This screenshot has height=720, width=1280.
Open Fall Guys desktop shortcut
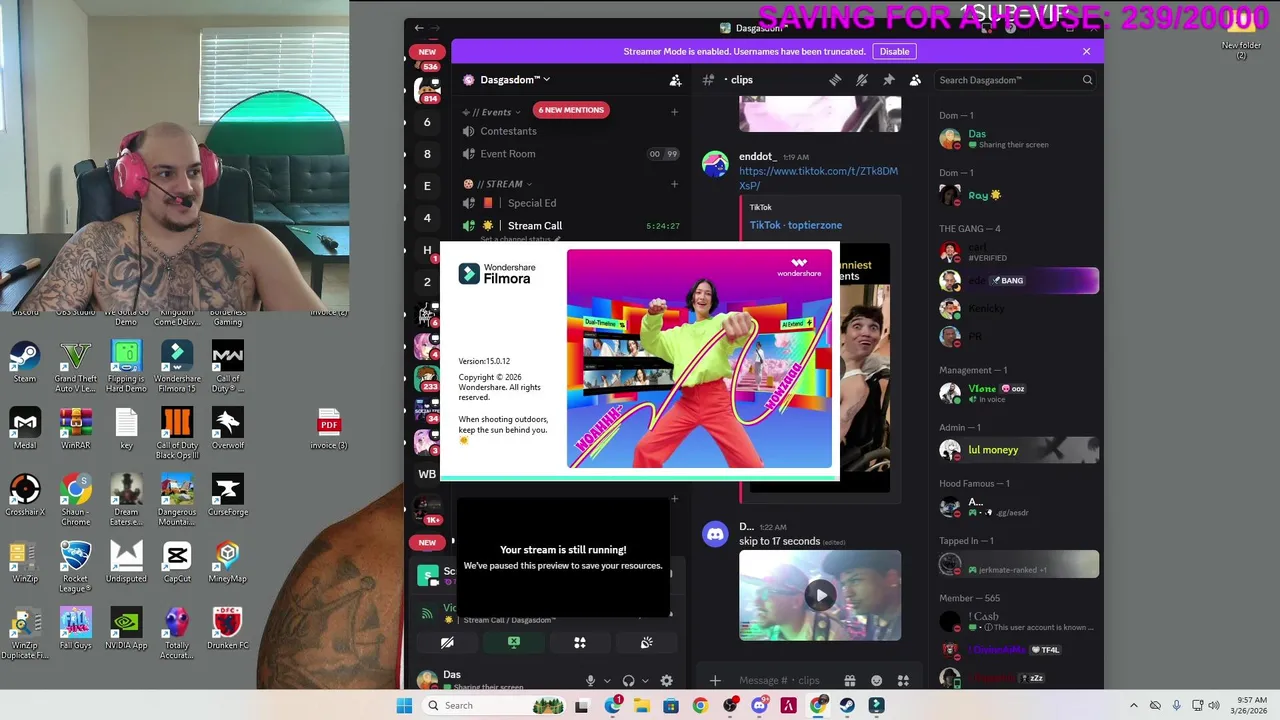coord(76,628)
